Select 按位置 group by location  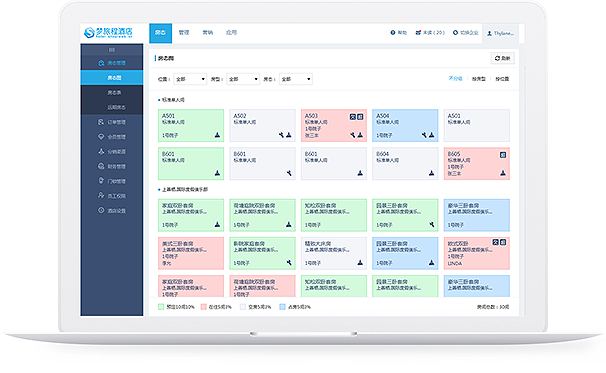(x=502, y=79)
